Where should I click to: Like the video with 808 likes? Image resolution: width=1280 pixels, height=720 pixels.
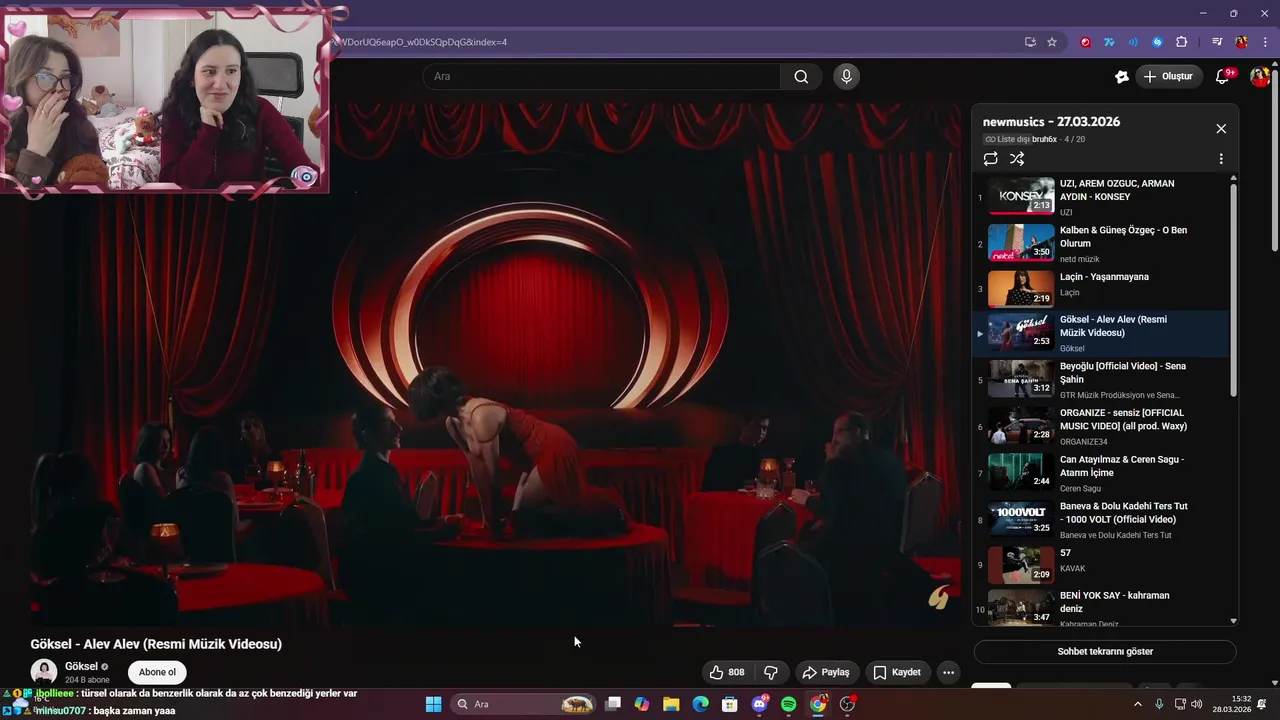(x=727, y=672)
